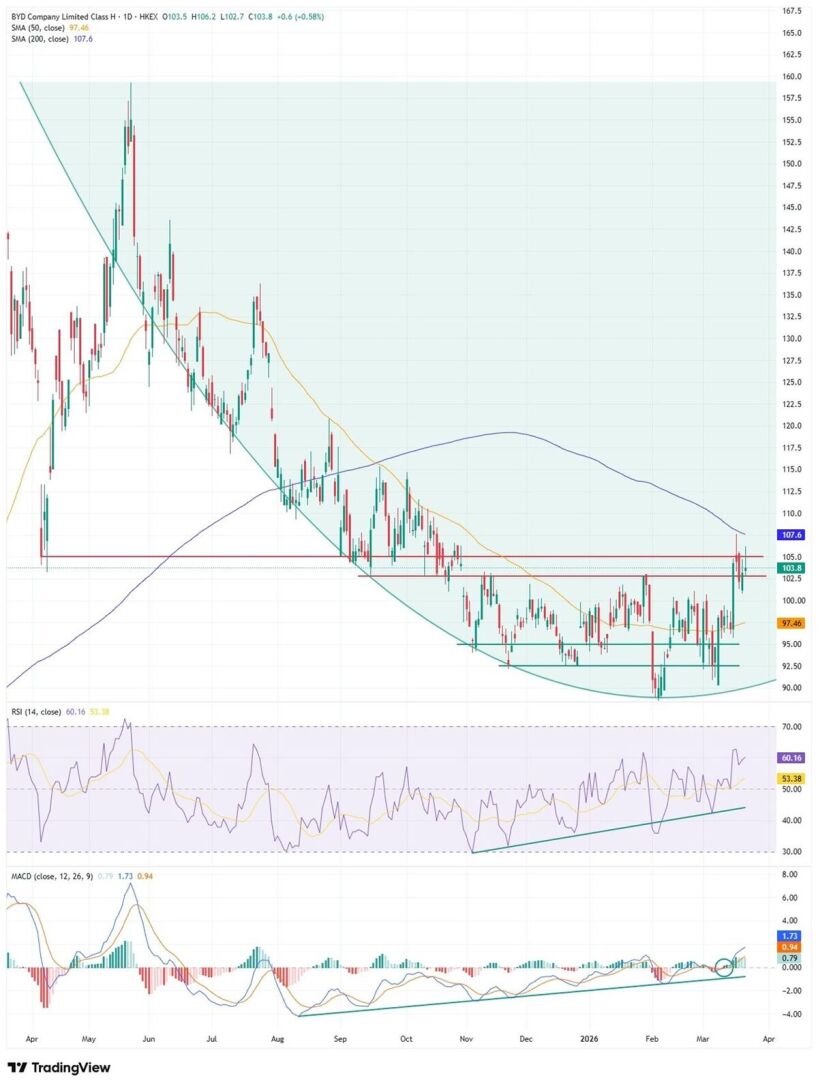Click the Aug label on time axis
818x1080 pixels.
[x=277, y=1038]
